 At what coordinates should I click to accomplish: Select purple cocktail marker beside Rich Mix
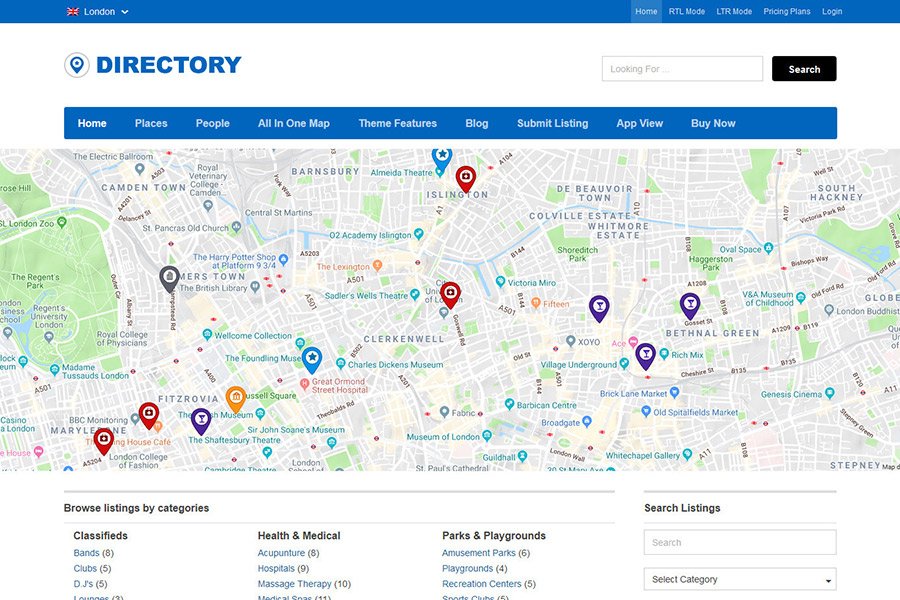[646, 356]
